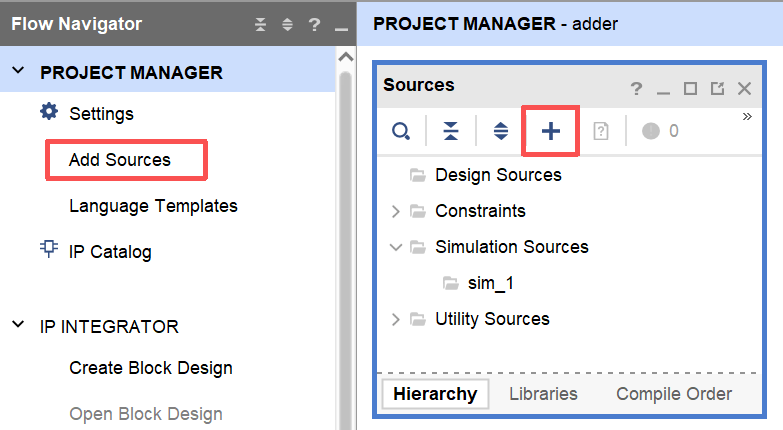Viewport: 783px width, 430px height.
Task: Click Sources panel help question mark
Action: [636, 89]
